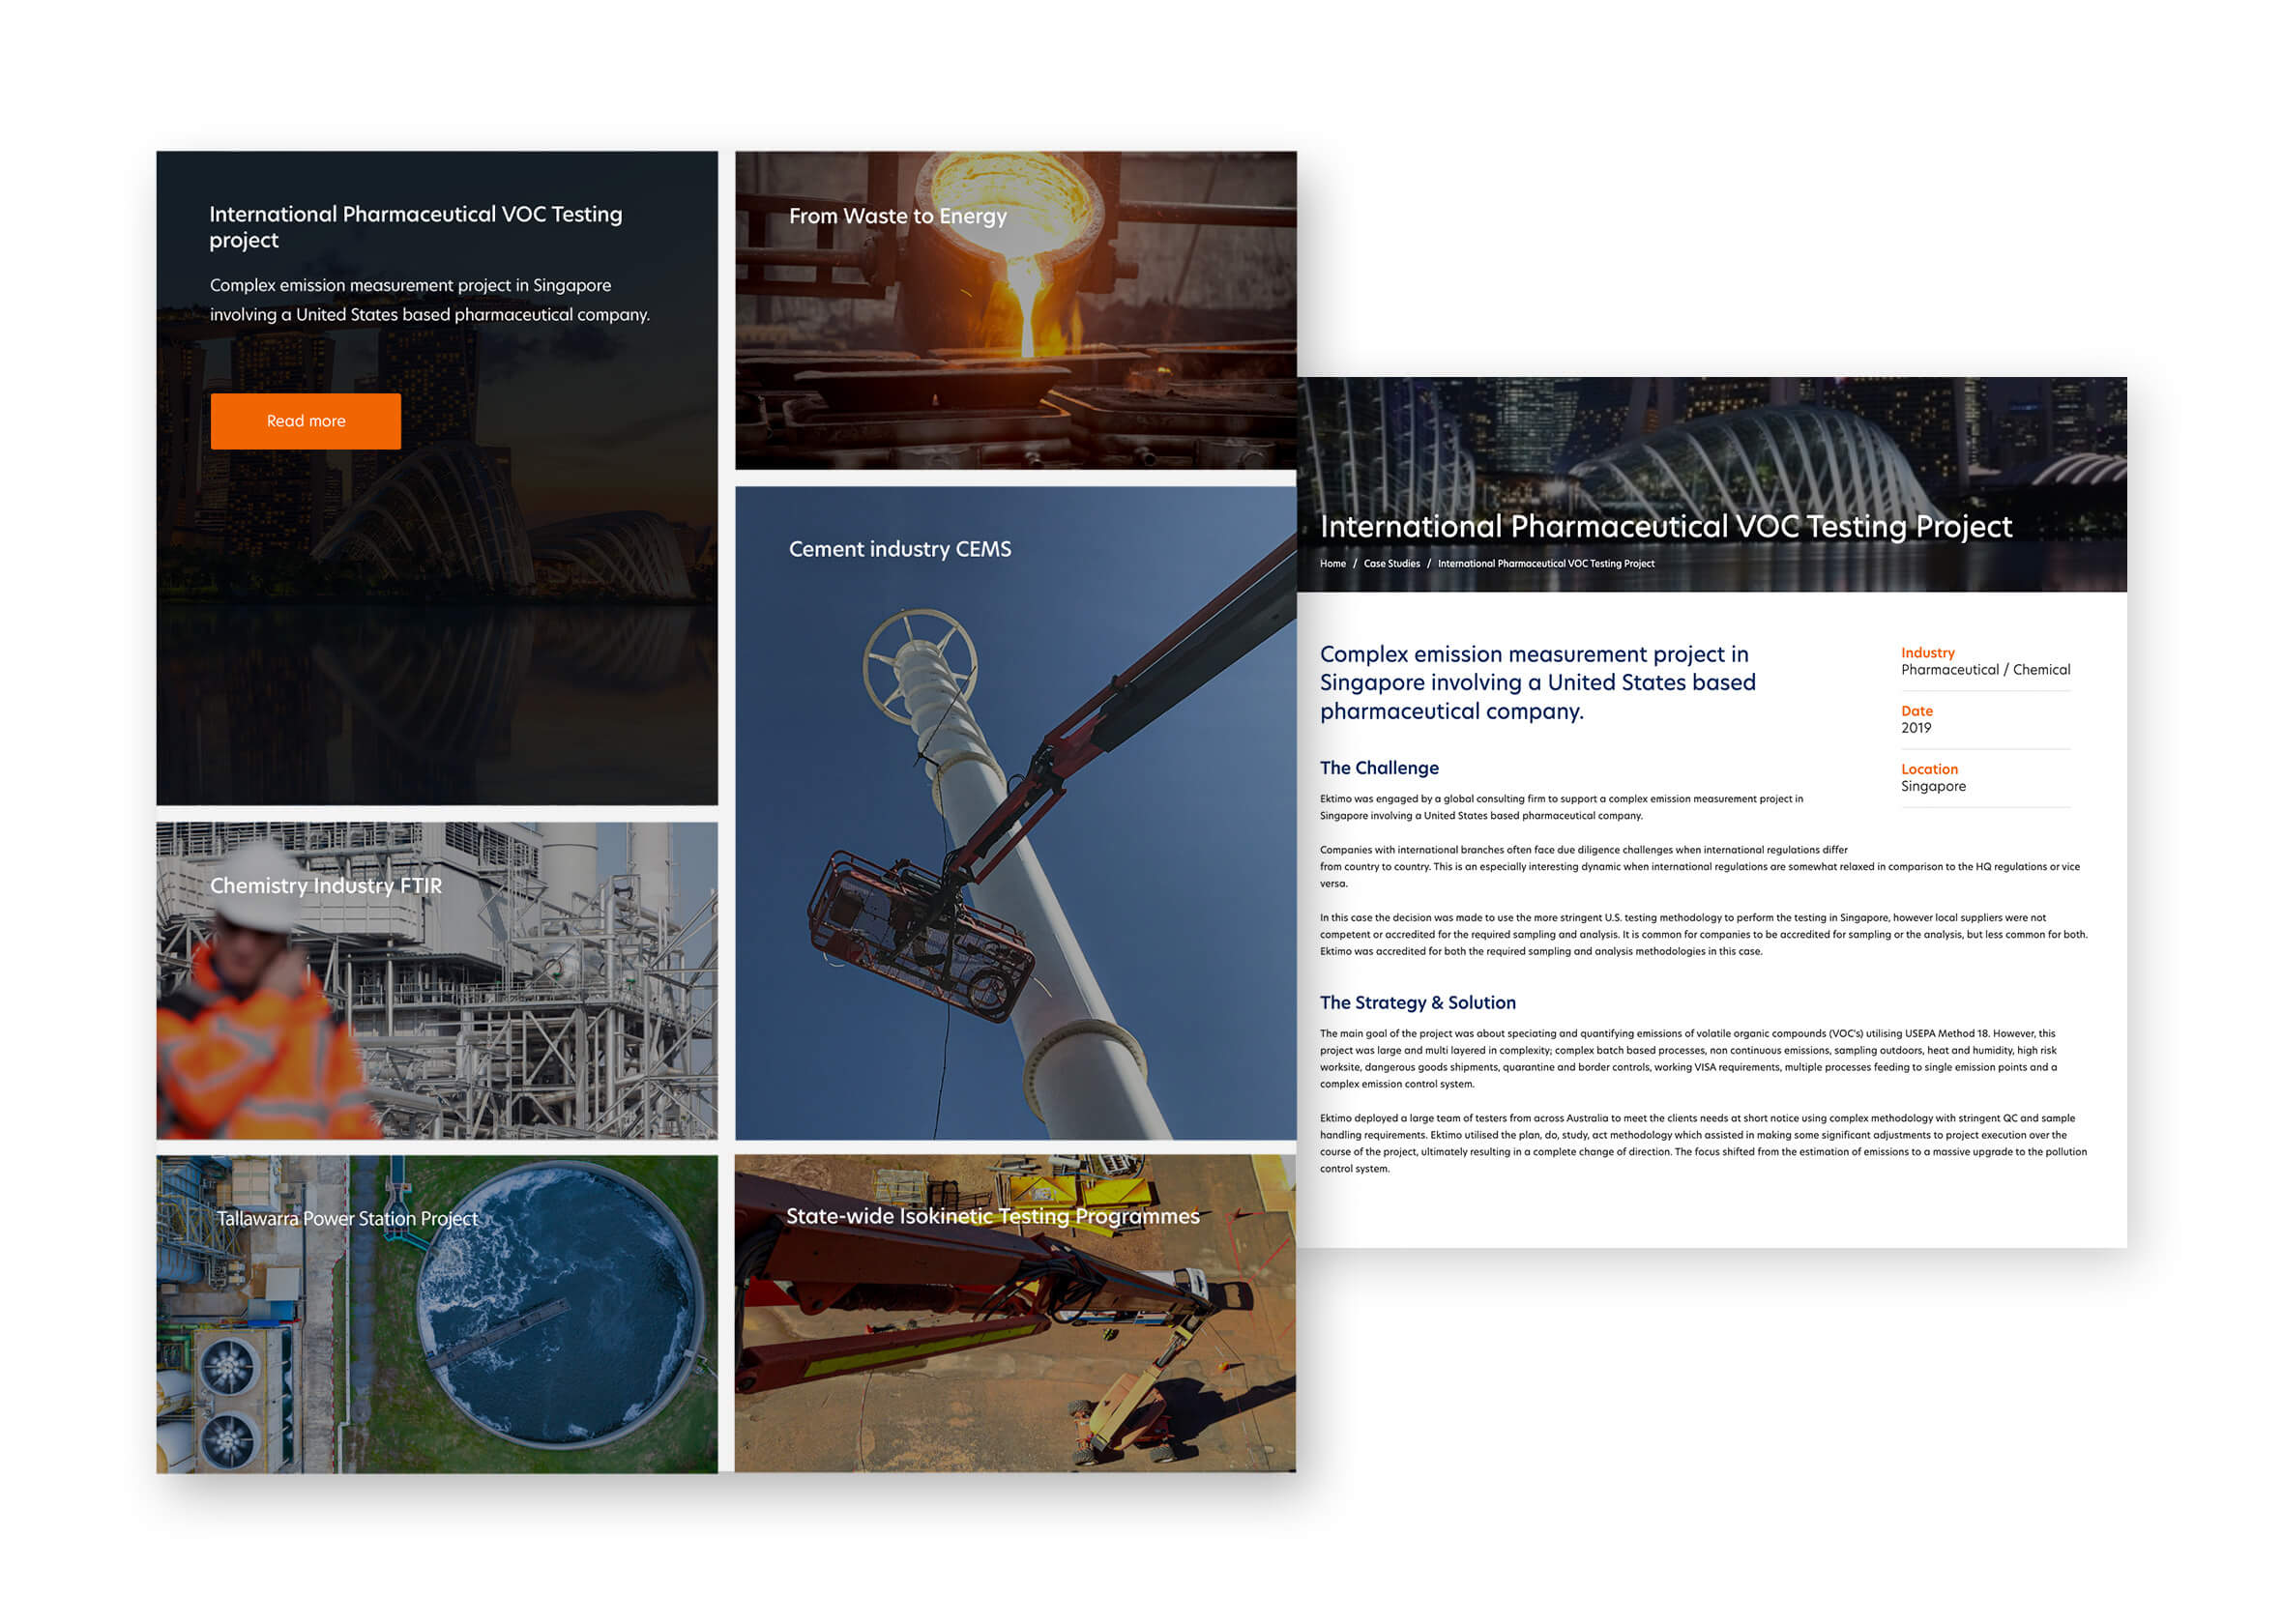Open the Tallawarra Power Station Project card
This screenshot has height=1624, width=2282.
click(x=437, y=1314)
